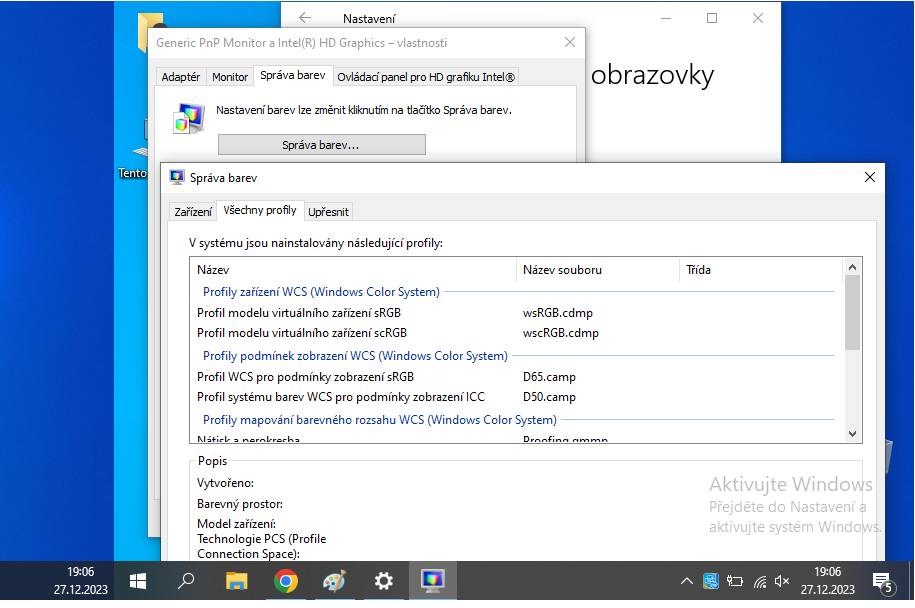915x608 pixels.
Task: Switch to the Zařízení tab
Action: pos(193,212)
